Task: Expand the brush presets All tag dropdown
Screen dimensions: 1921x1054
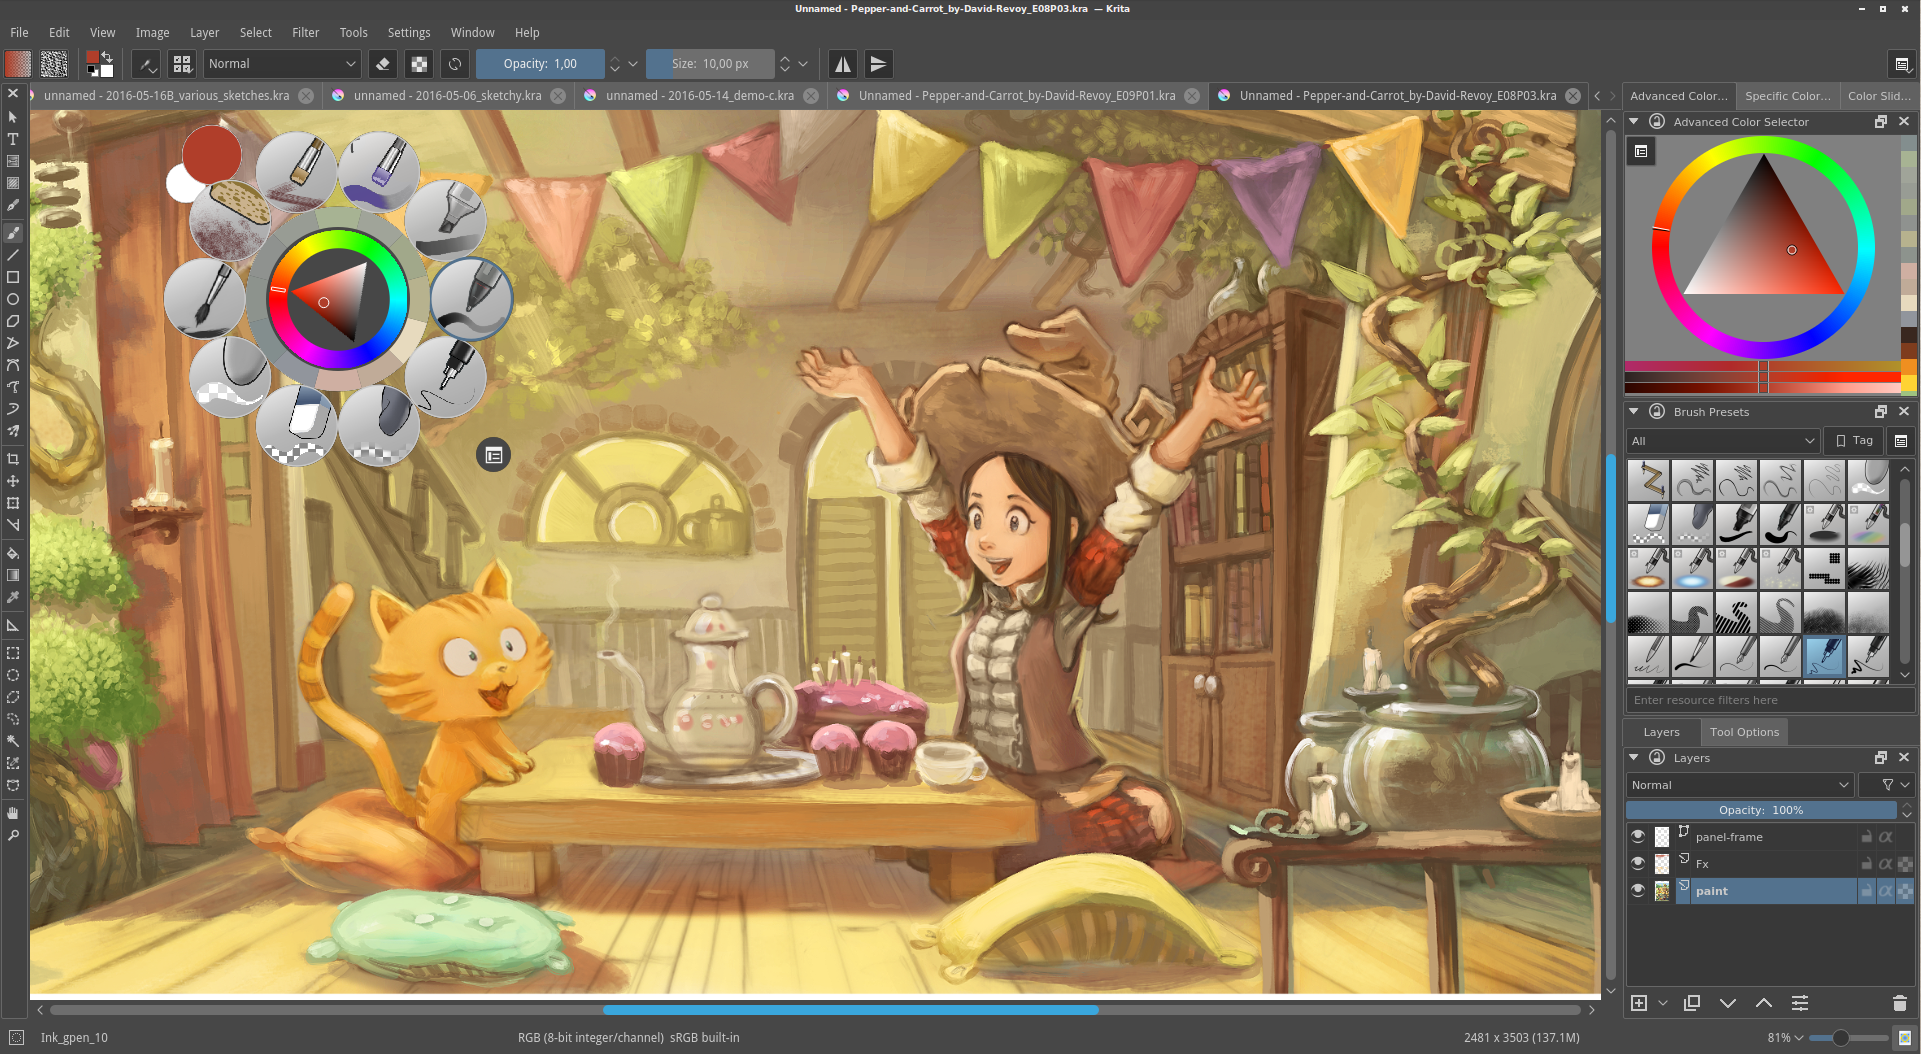Action: pos(1722,441)
